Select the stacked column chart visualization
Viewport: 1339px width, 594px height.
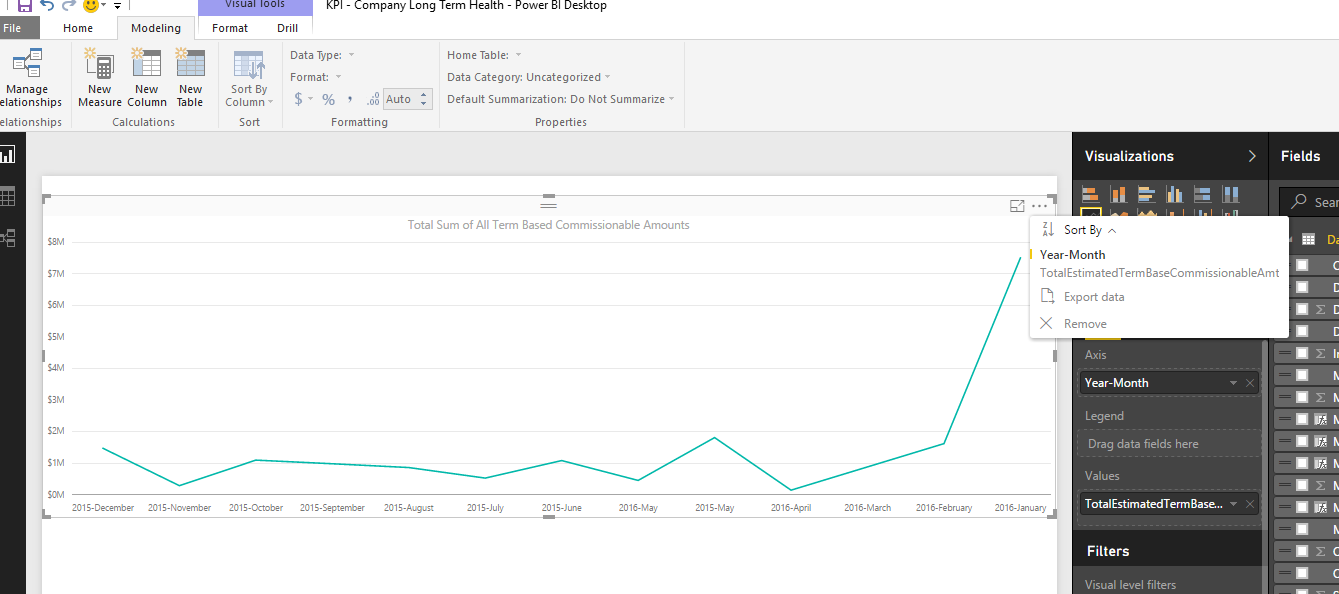point(1118,195)
